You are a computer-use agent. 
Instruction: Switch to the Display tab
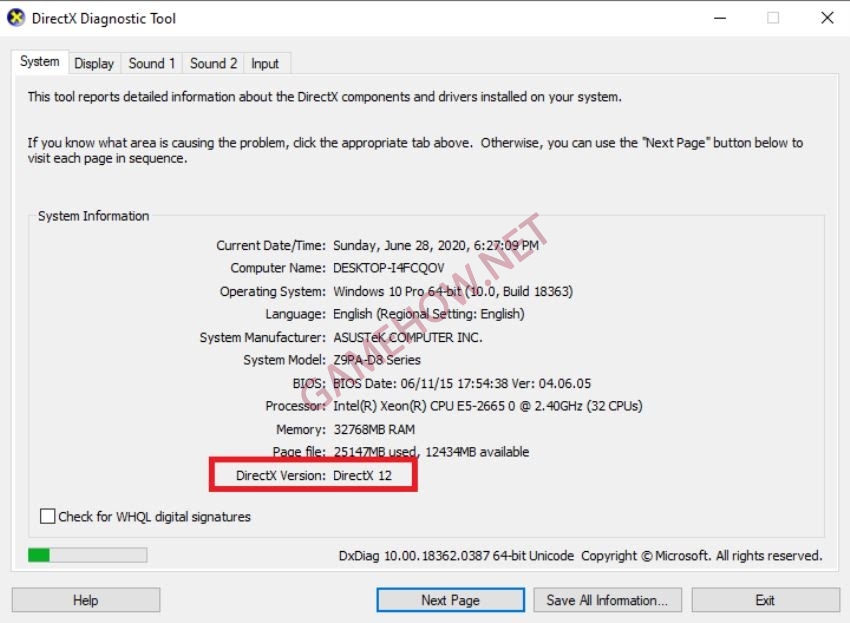pyautogui.click(x=94, y=63)
